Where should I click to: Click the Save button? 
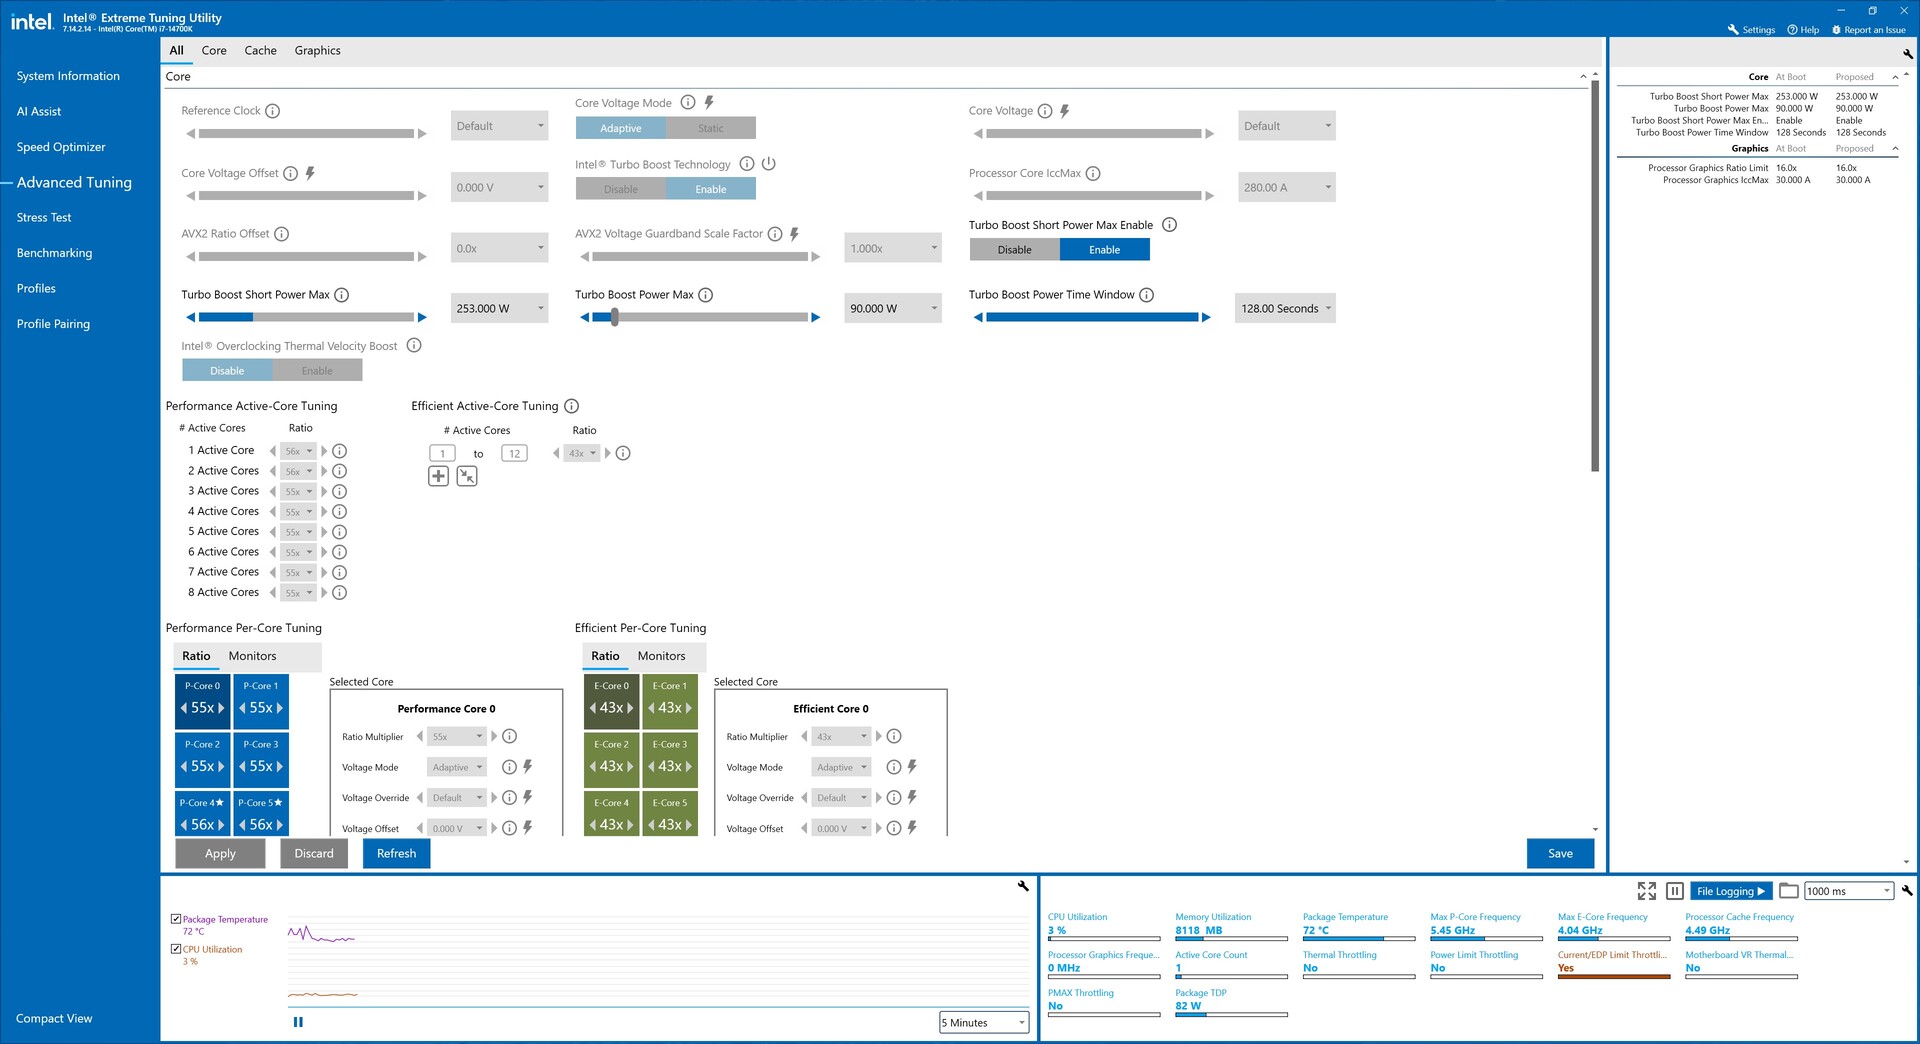tap(1559, 854)
